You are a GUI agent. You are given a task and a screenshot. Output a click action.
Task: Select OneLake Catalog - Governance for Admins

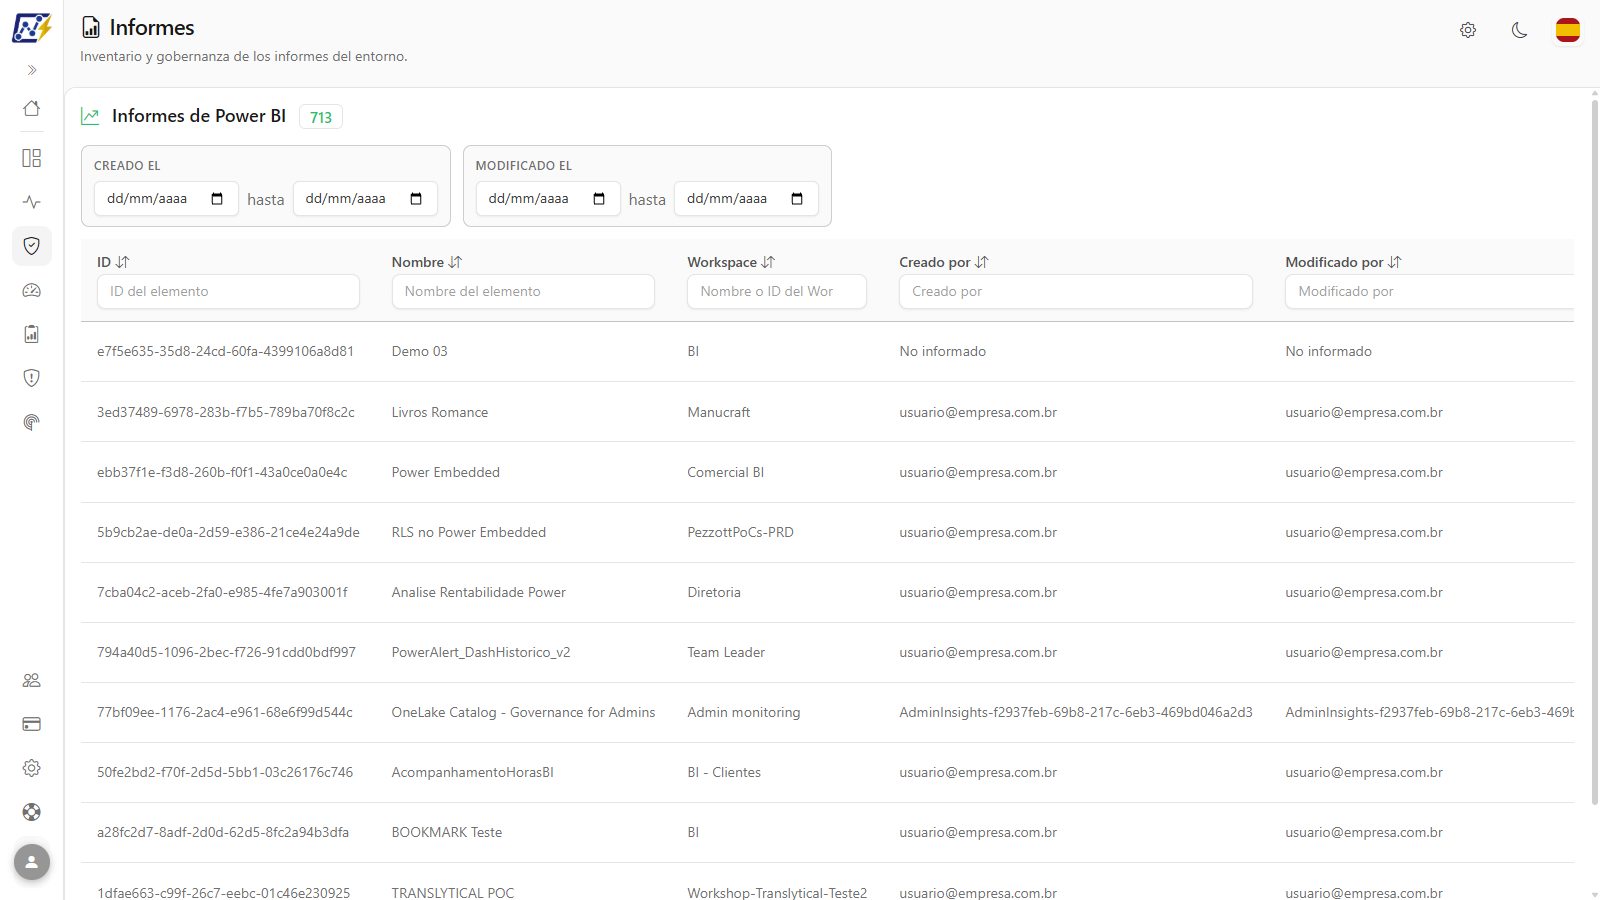coord(523,712)
